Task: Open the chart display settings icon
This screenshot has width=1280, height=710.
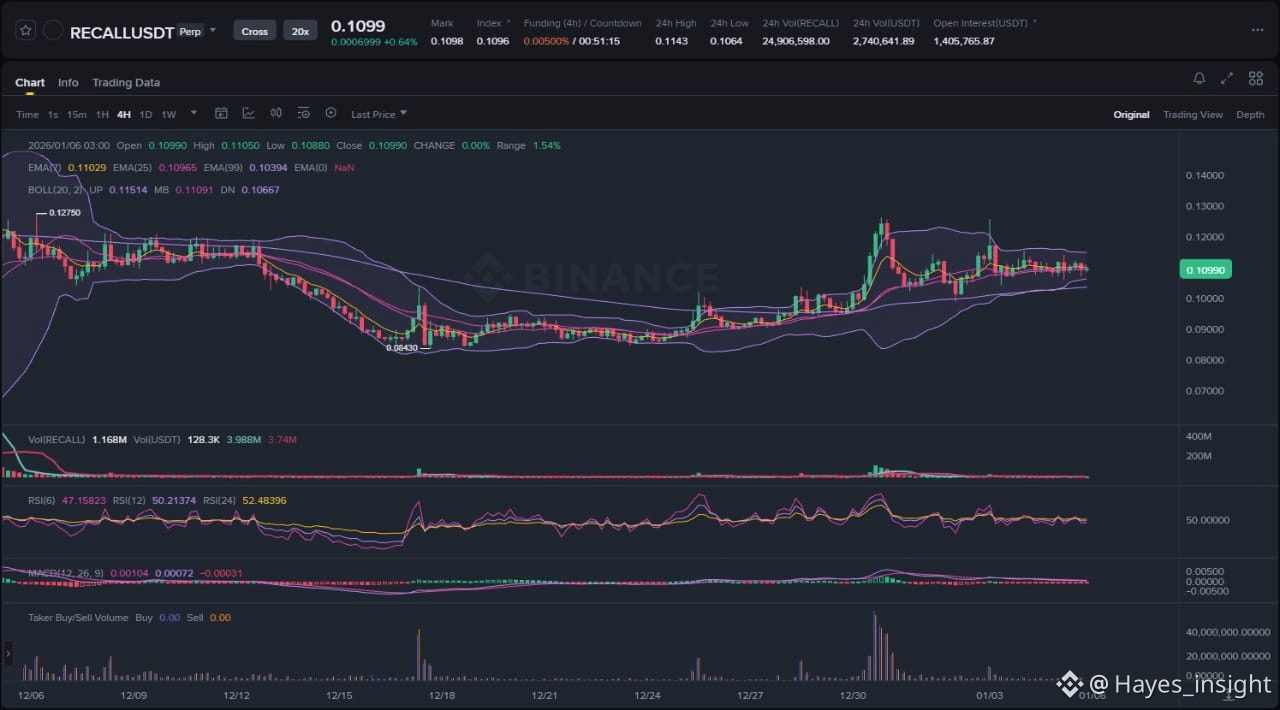Action: [303, 114]
